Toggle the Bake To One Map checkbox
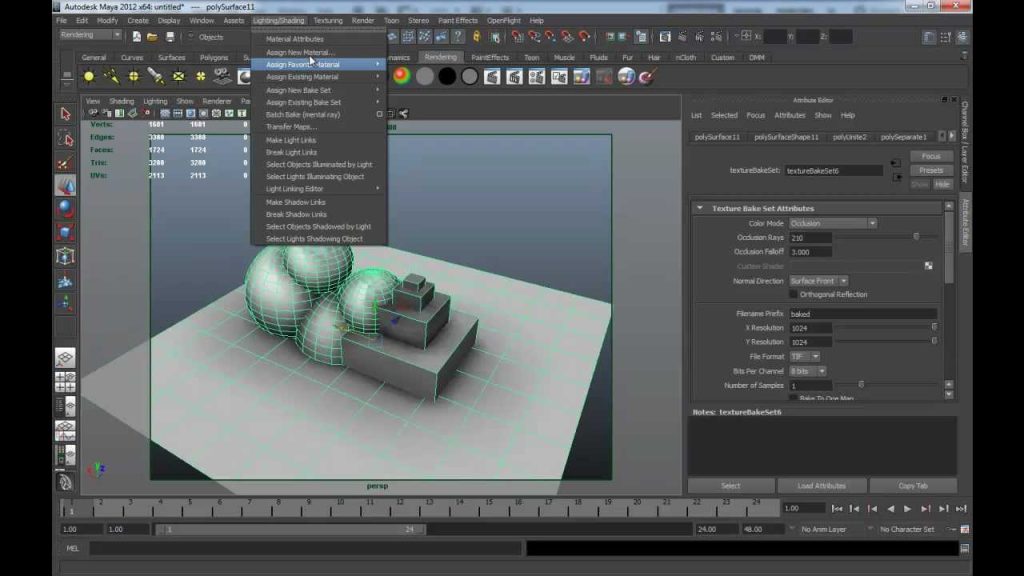 pyautogui.click(x=793, y=398)
